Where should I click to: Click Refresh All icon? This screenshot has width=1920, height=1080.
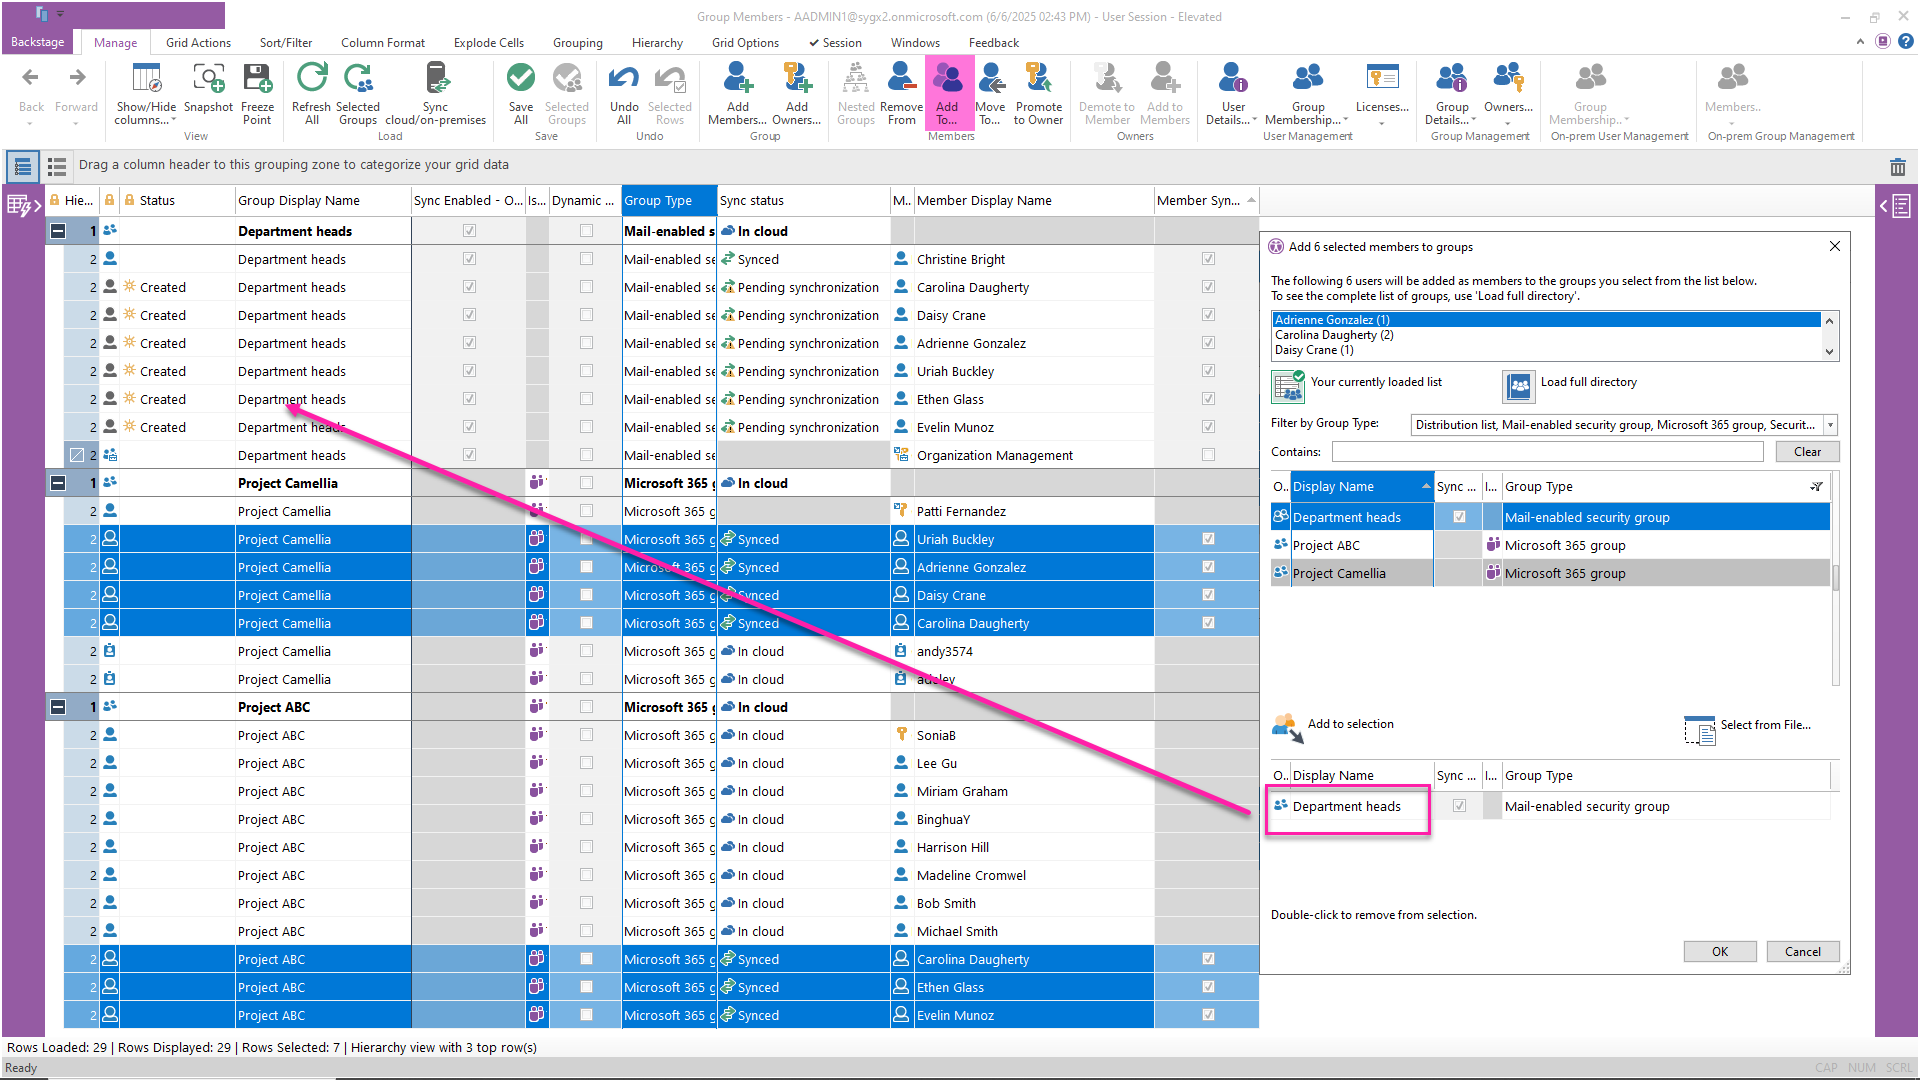click(311, 78)
